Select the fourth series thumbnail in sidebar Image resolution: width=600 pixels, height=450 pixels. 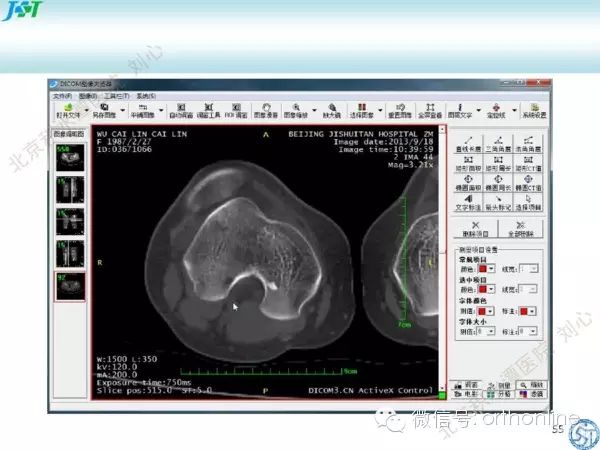[70, 254]
